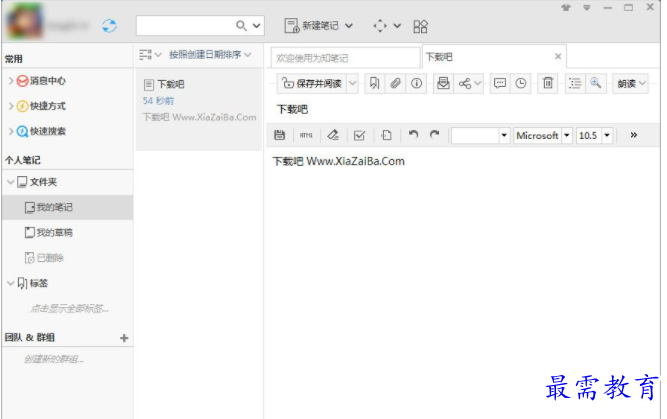Viewport: 667px width, 419px height.
Task: Click the comment speech bubble icon
Action: click(500, 83)
